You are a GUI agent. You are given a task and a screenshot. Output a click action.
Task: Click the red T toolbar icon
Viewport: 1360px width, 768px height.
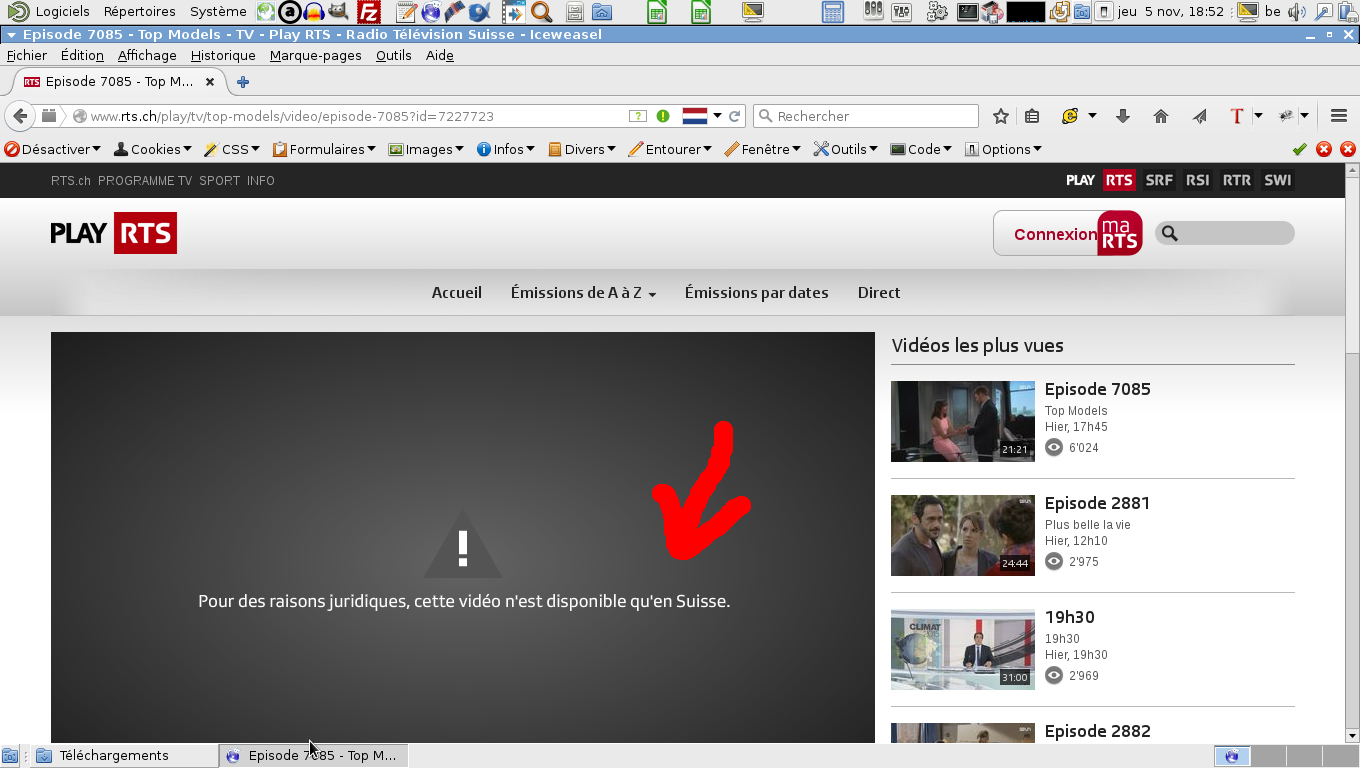point(1237,116)
